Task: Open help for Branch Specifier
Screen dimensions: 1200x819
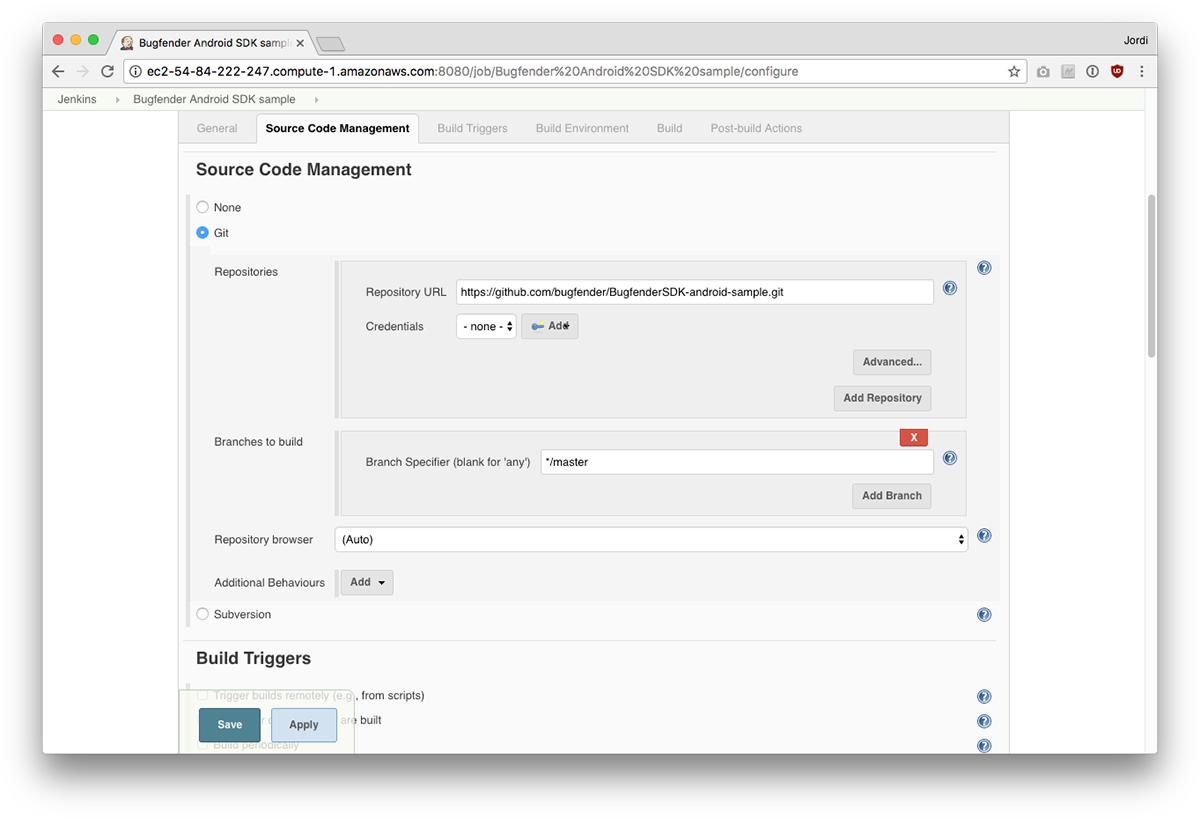Action: click(x=950, y=458)
